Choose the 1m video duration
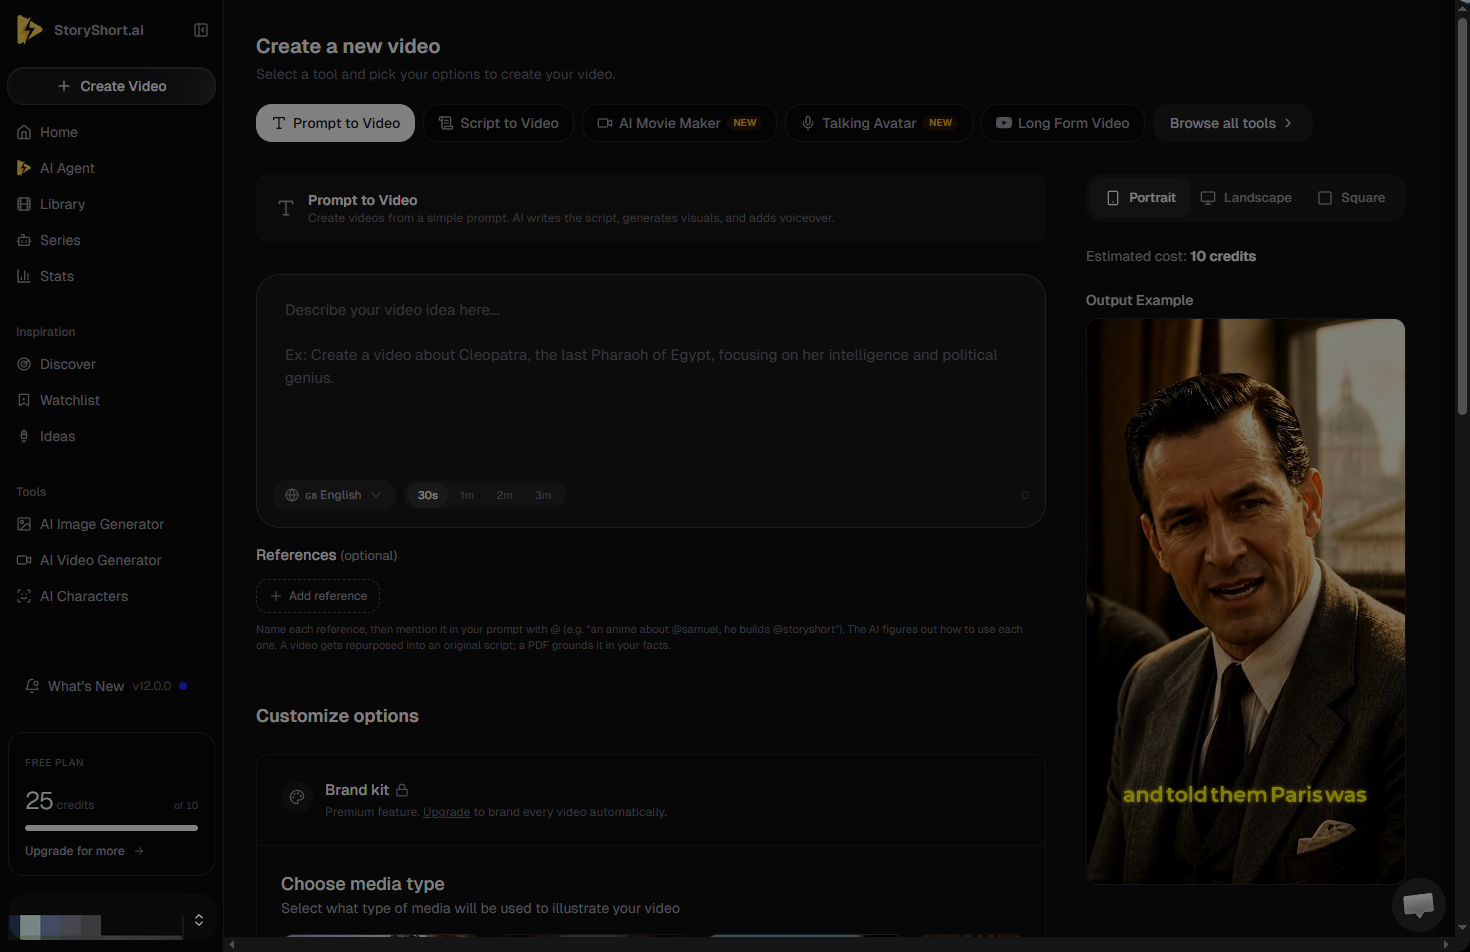 [x=467, y=495]
